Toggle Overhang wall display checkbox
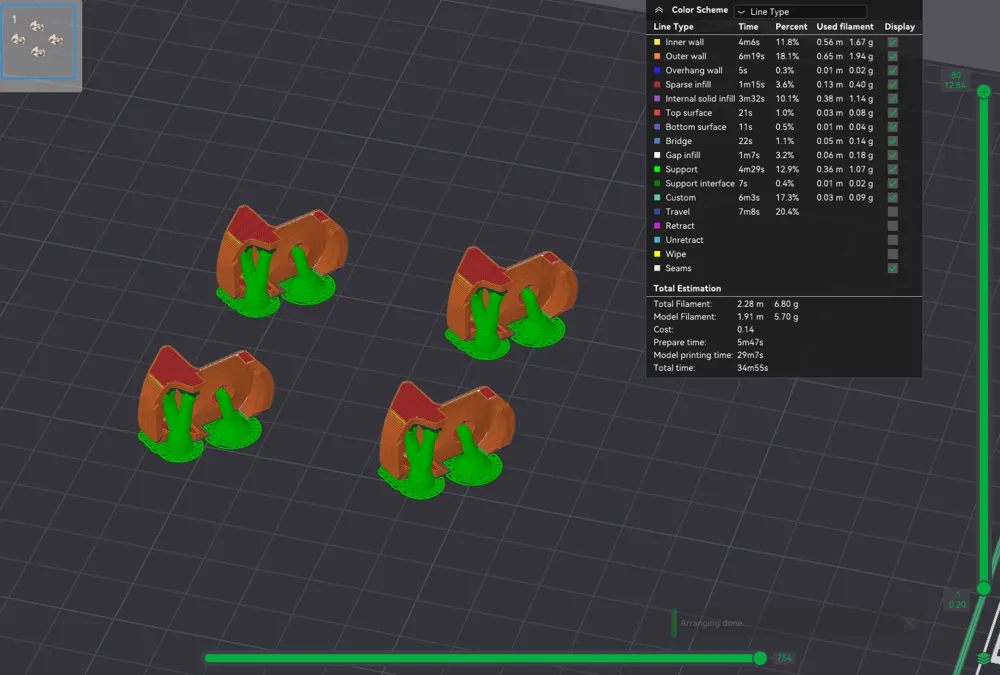 coord(893,70)
